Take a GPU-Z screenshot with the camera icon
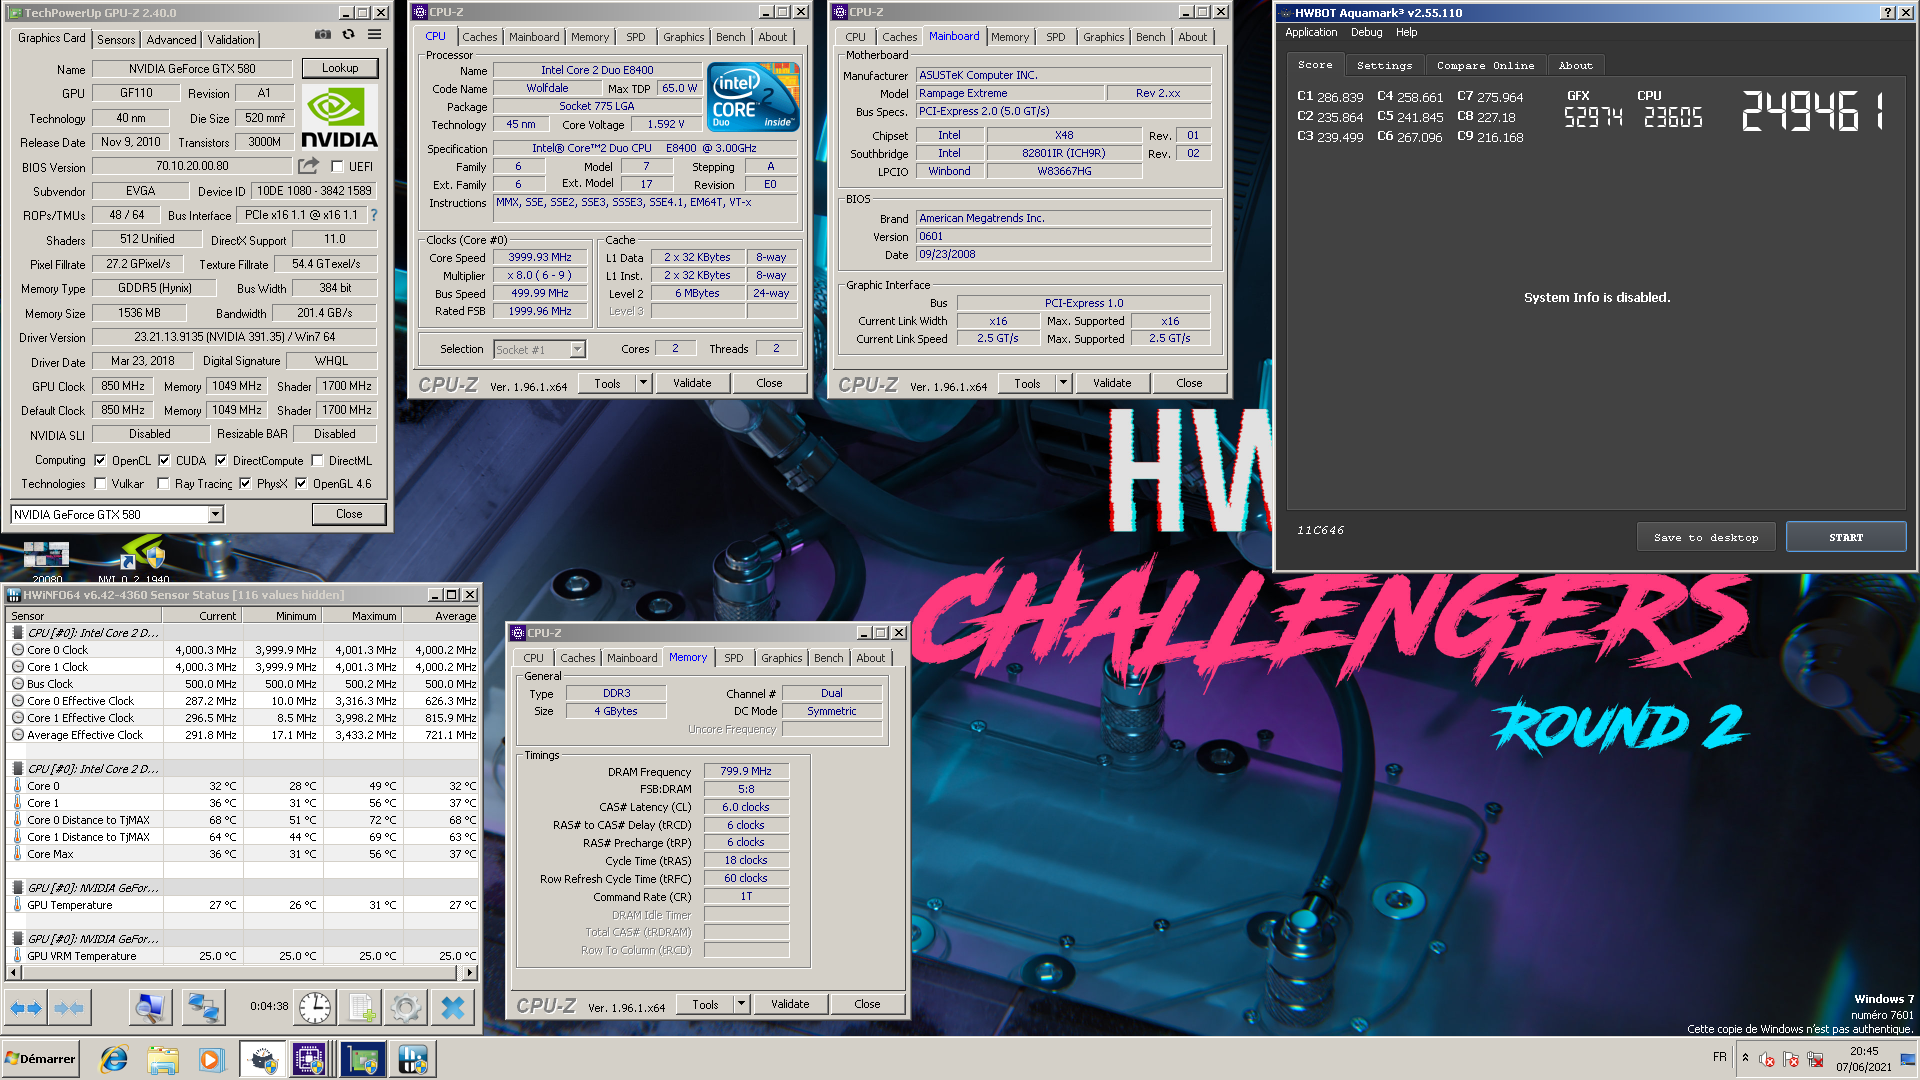The image size is (1920, 1080). [x=323, y=35]
